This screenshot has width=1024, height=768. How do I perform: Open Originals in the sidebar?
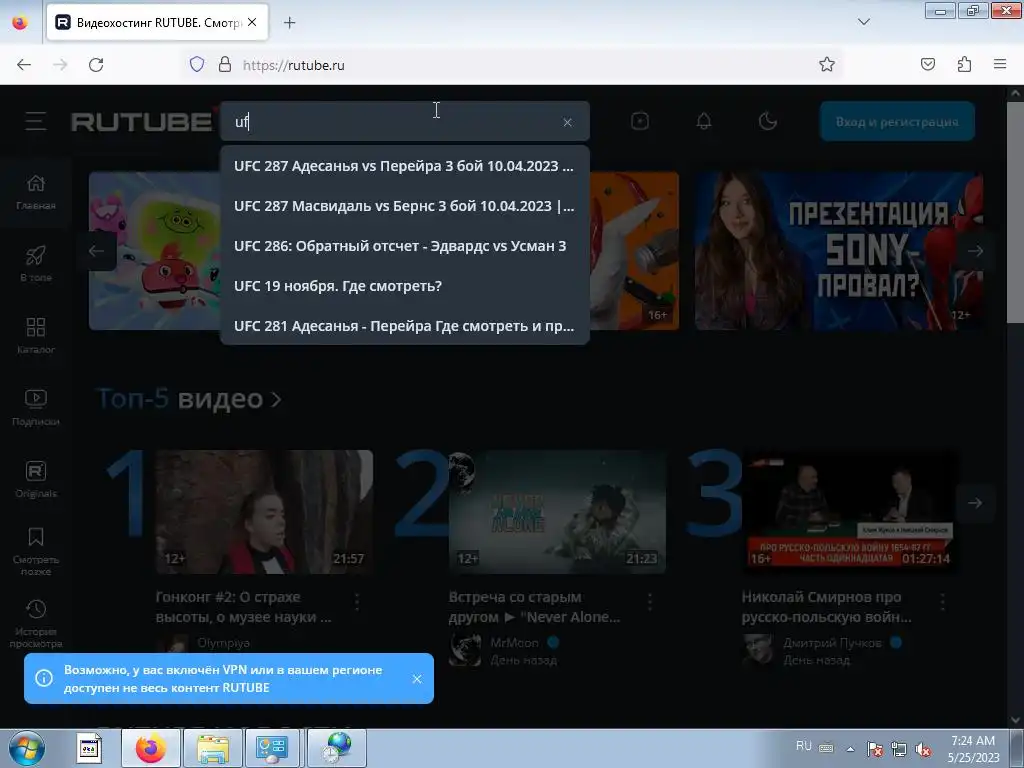[36, 479]
